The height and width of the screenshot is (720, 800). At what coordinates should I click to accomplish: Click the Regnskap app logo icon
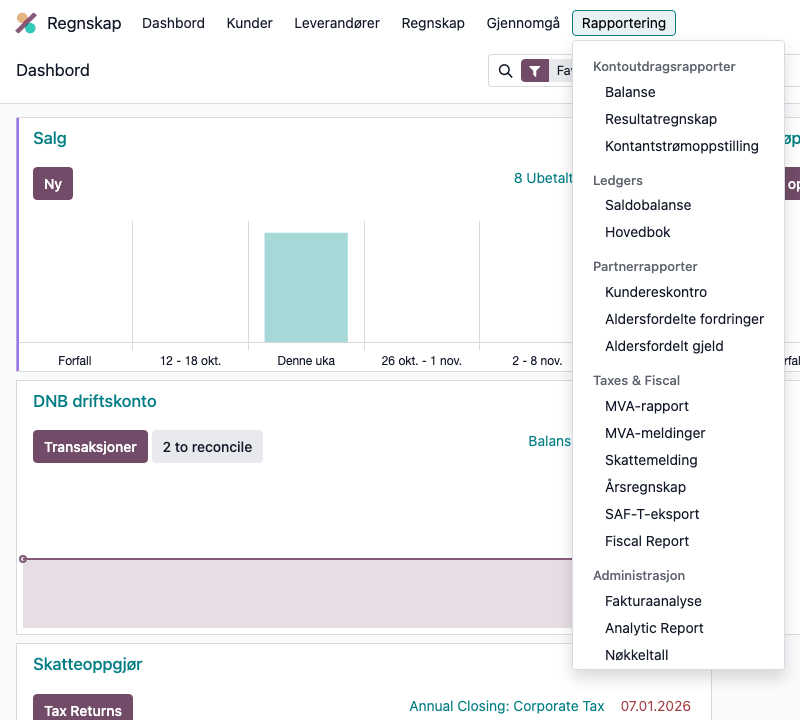click(x=26, y=23)
